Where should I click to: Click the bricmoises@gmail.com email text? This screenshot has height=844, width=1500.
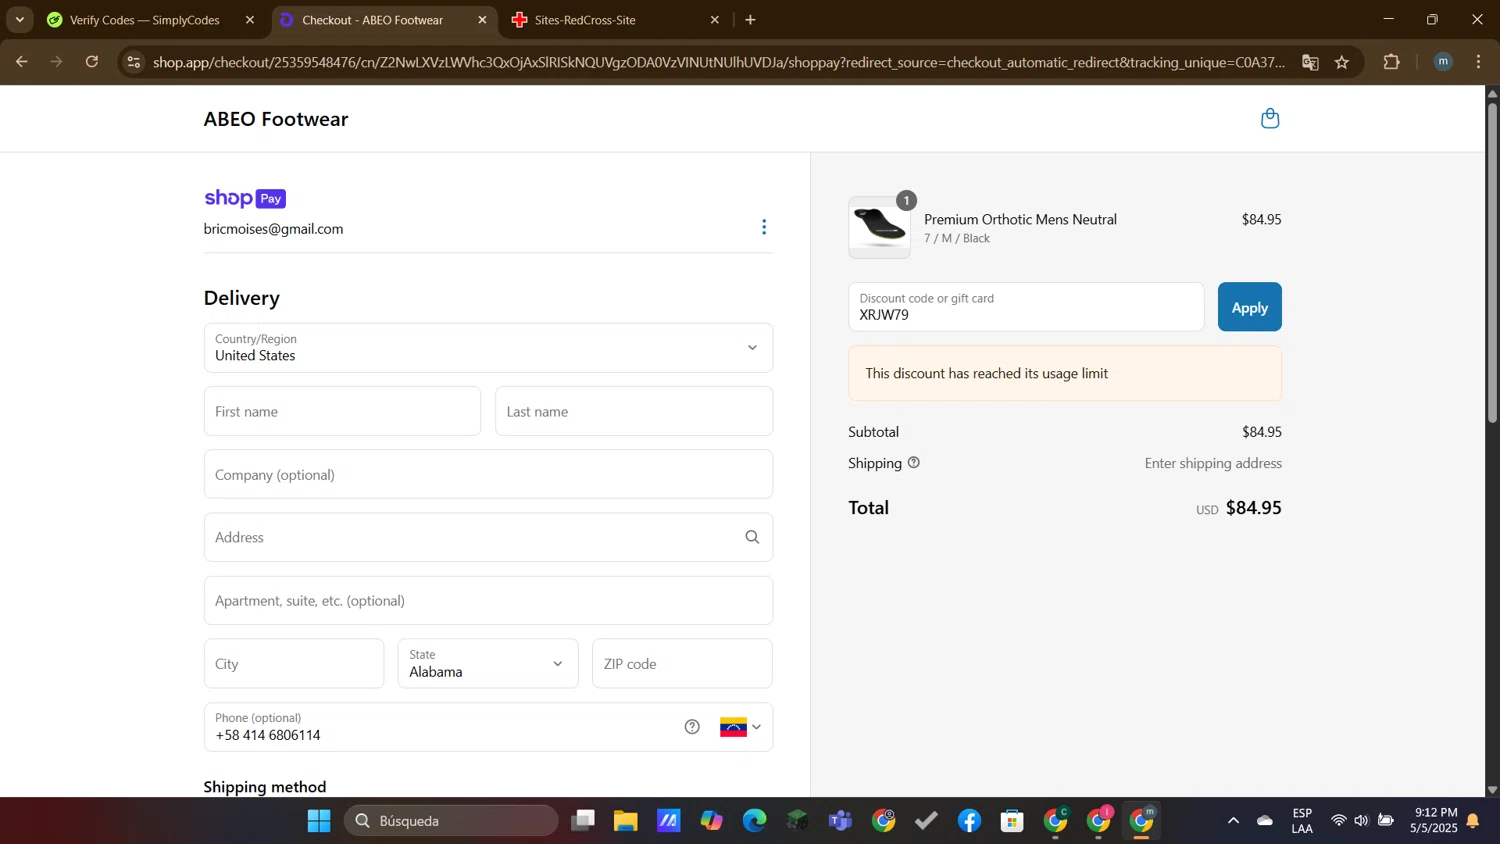(x=273, y=229)
